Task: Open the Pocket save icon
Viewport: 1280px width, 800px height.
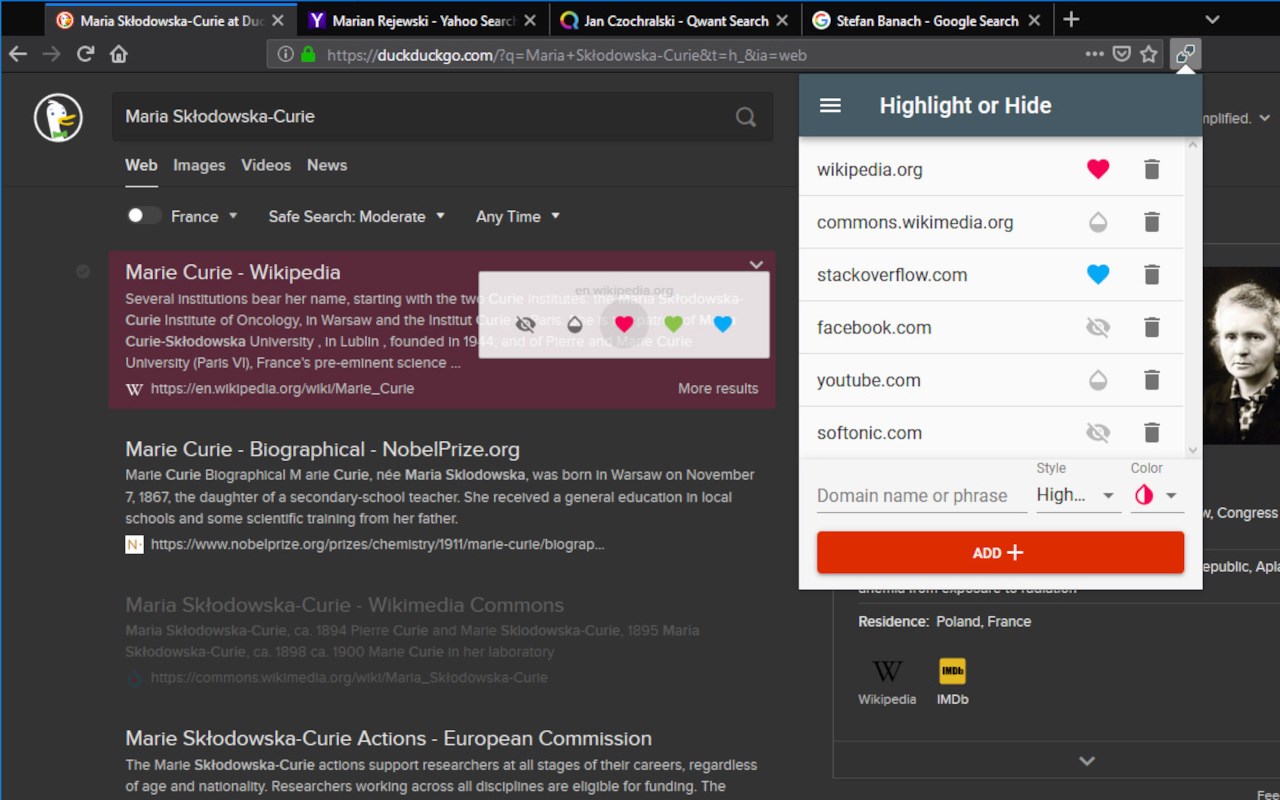Action: click(x=1122, y=54)
